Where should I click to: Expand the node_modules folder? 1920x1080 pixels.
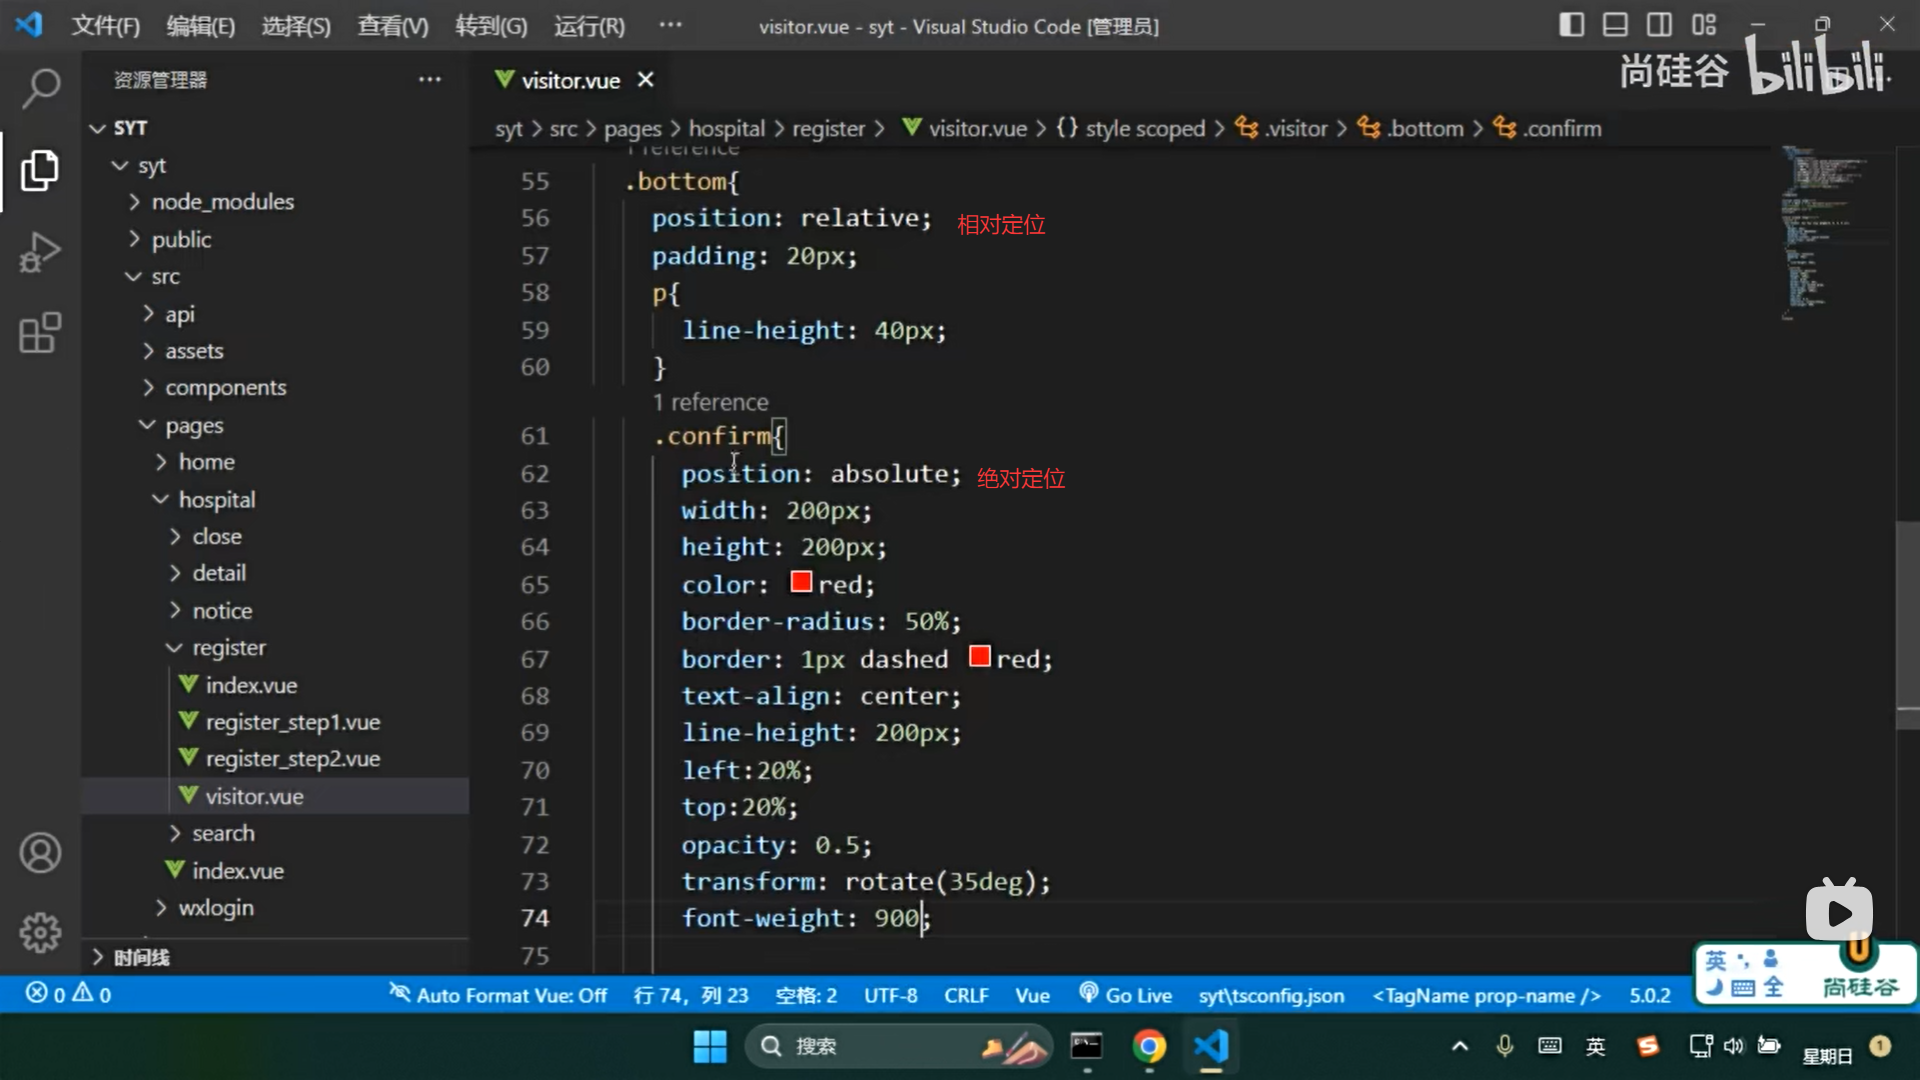[x=222, y=202]
